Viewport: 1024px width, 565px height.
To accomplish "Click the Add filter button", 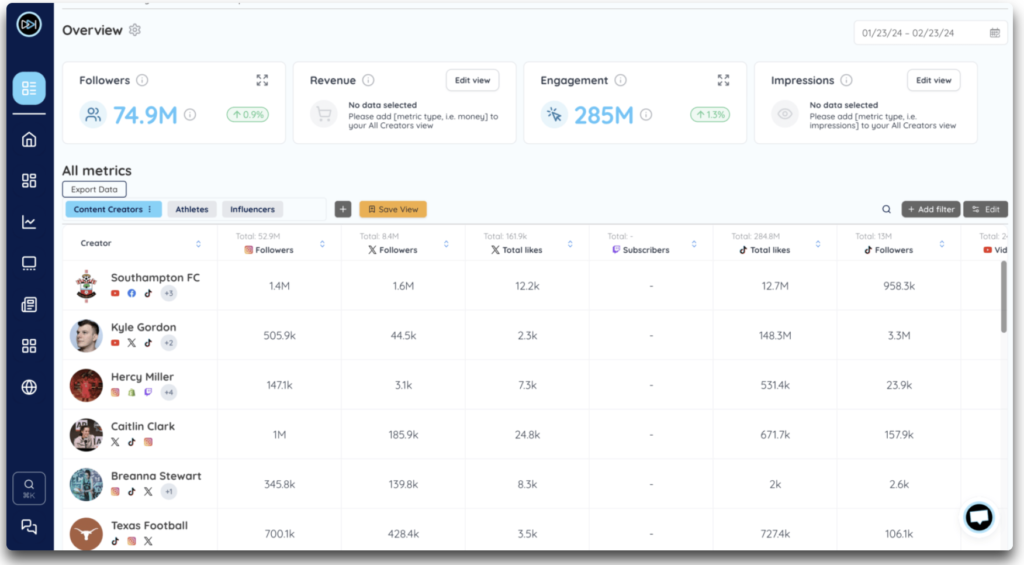I will (x=931, y=209).
